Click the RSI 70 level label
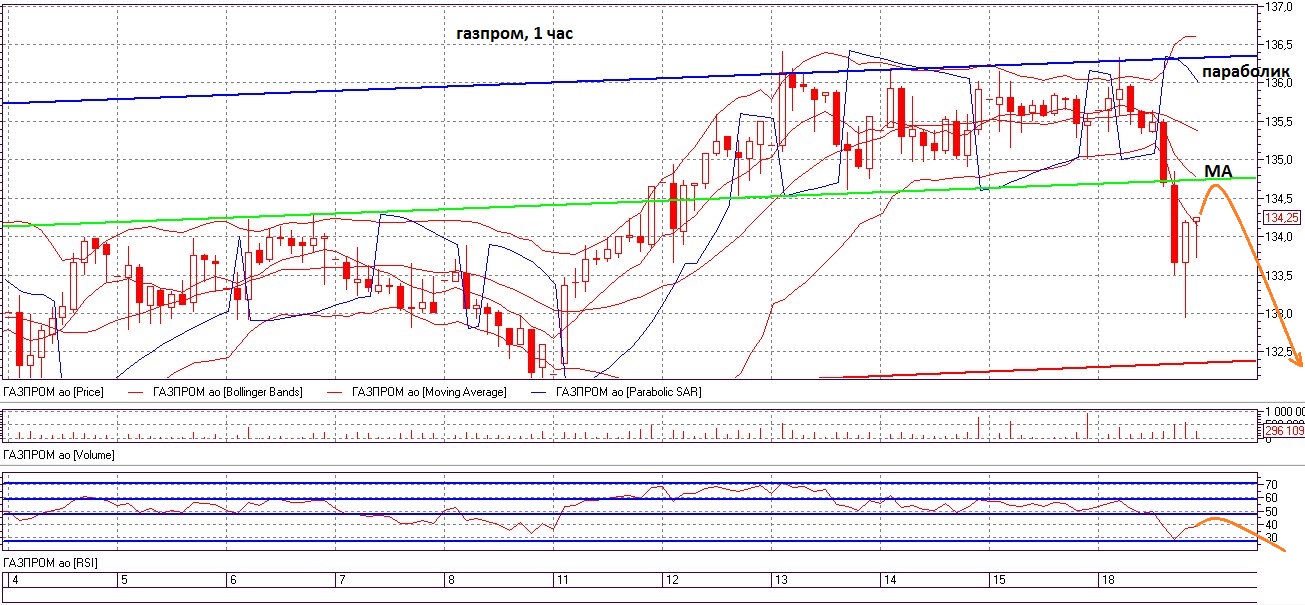The height and width of the screenshot is (605, 1305). pos(1271,484)
